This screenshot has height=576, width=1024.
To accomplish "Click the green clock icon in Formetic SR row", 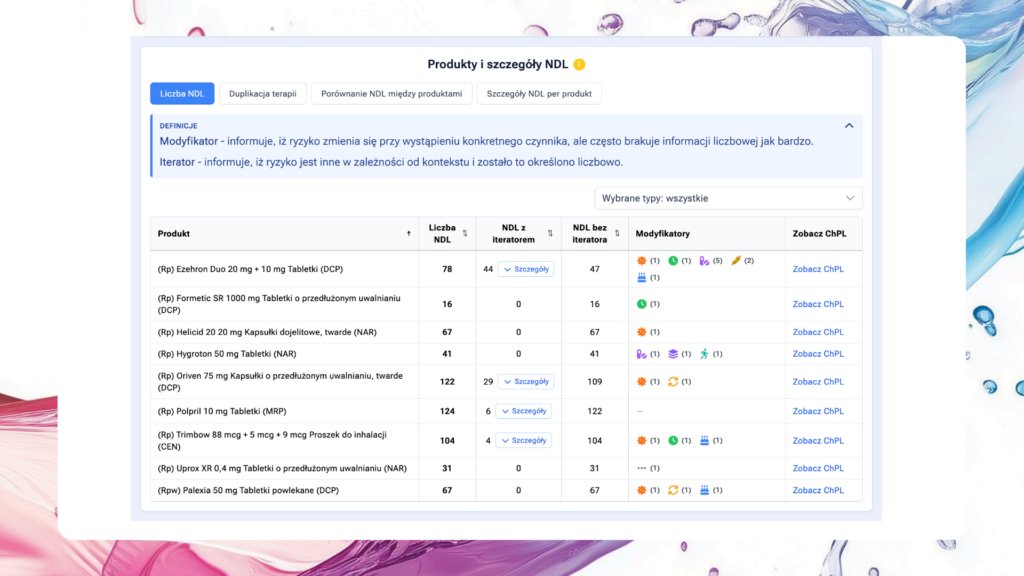I will tap(642, 304).
